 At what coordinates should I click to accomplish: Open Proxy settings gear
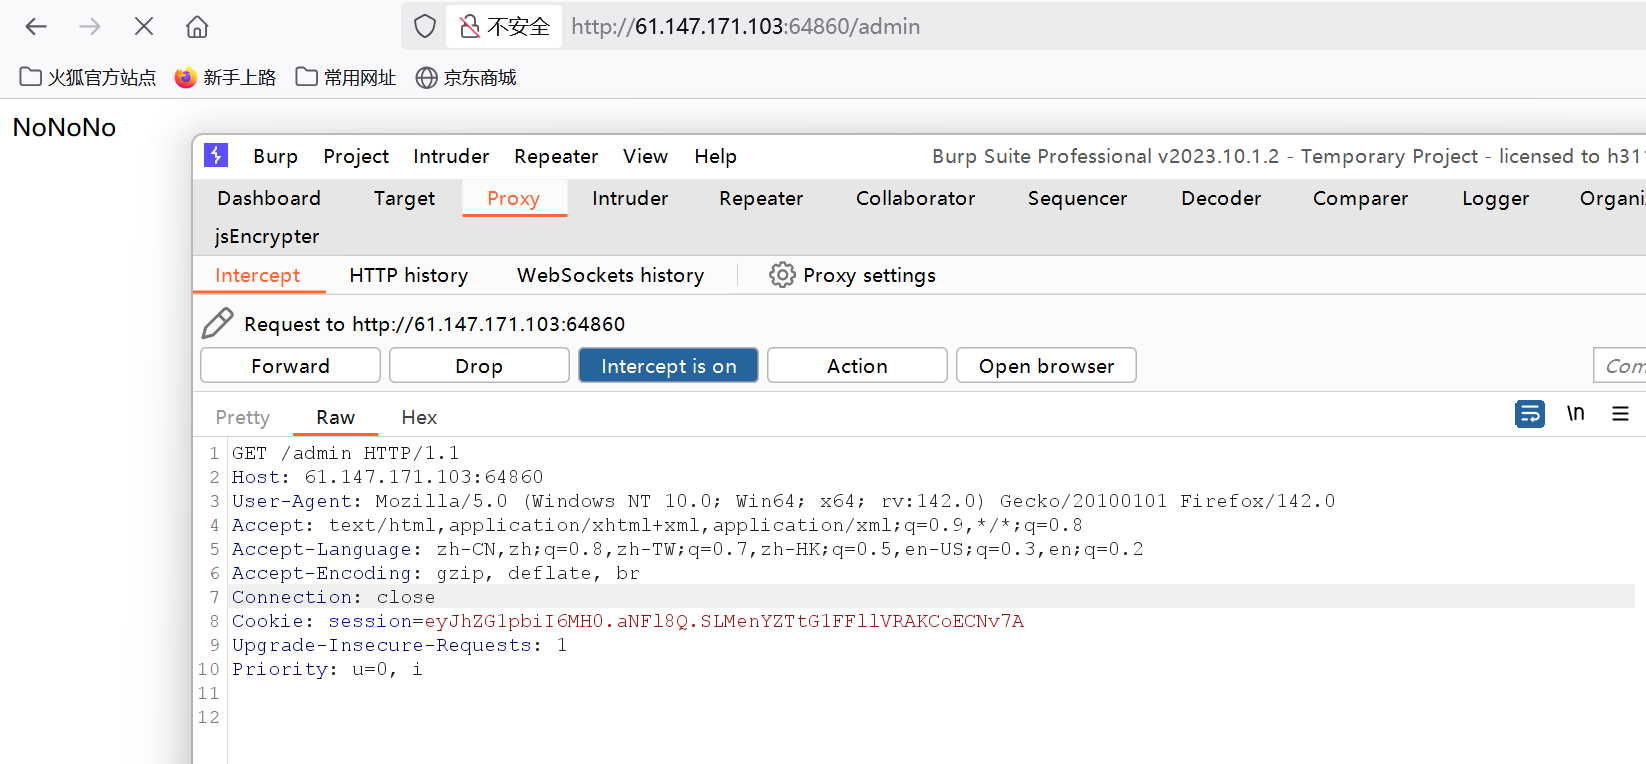(782, 275)
